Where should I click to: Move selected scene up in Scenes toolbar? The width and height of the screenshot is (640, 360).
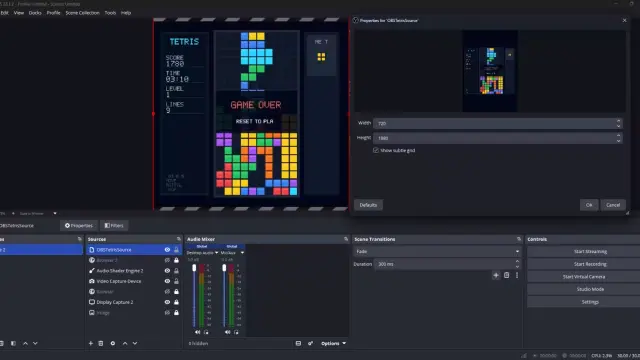click(x=25, y=343)
